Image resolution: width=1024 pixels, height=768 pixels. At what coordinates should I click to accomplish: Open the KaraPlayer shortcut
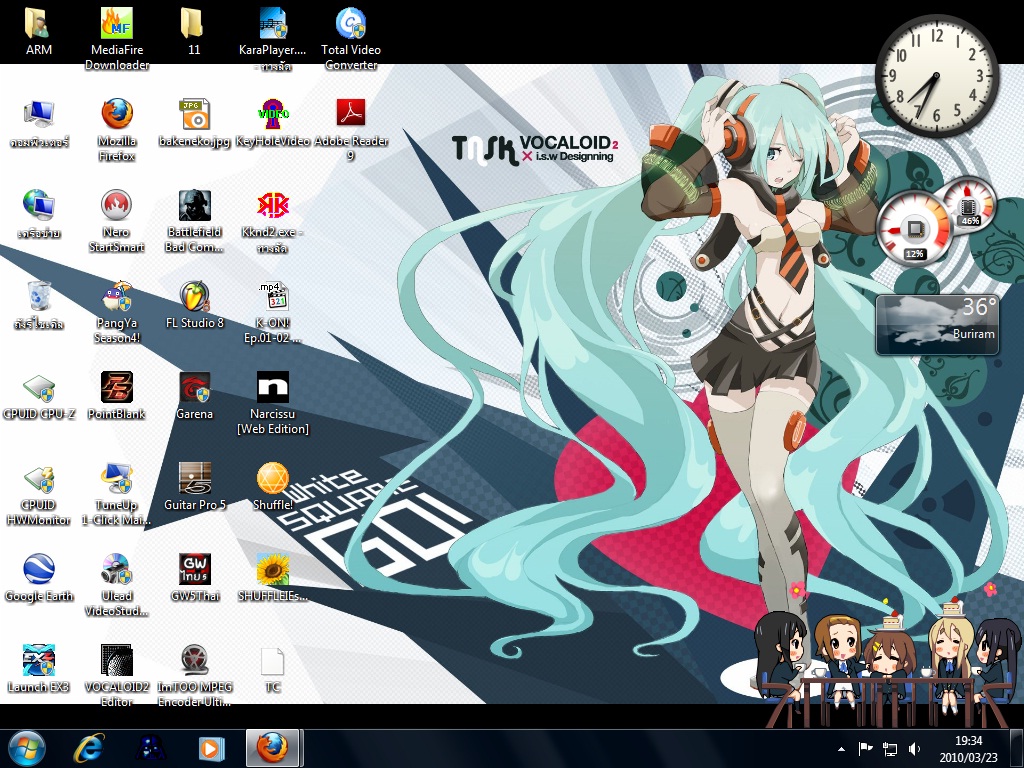coord(272,38)
